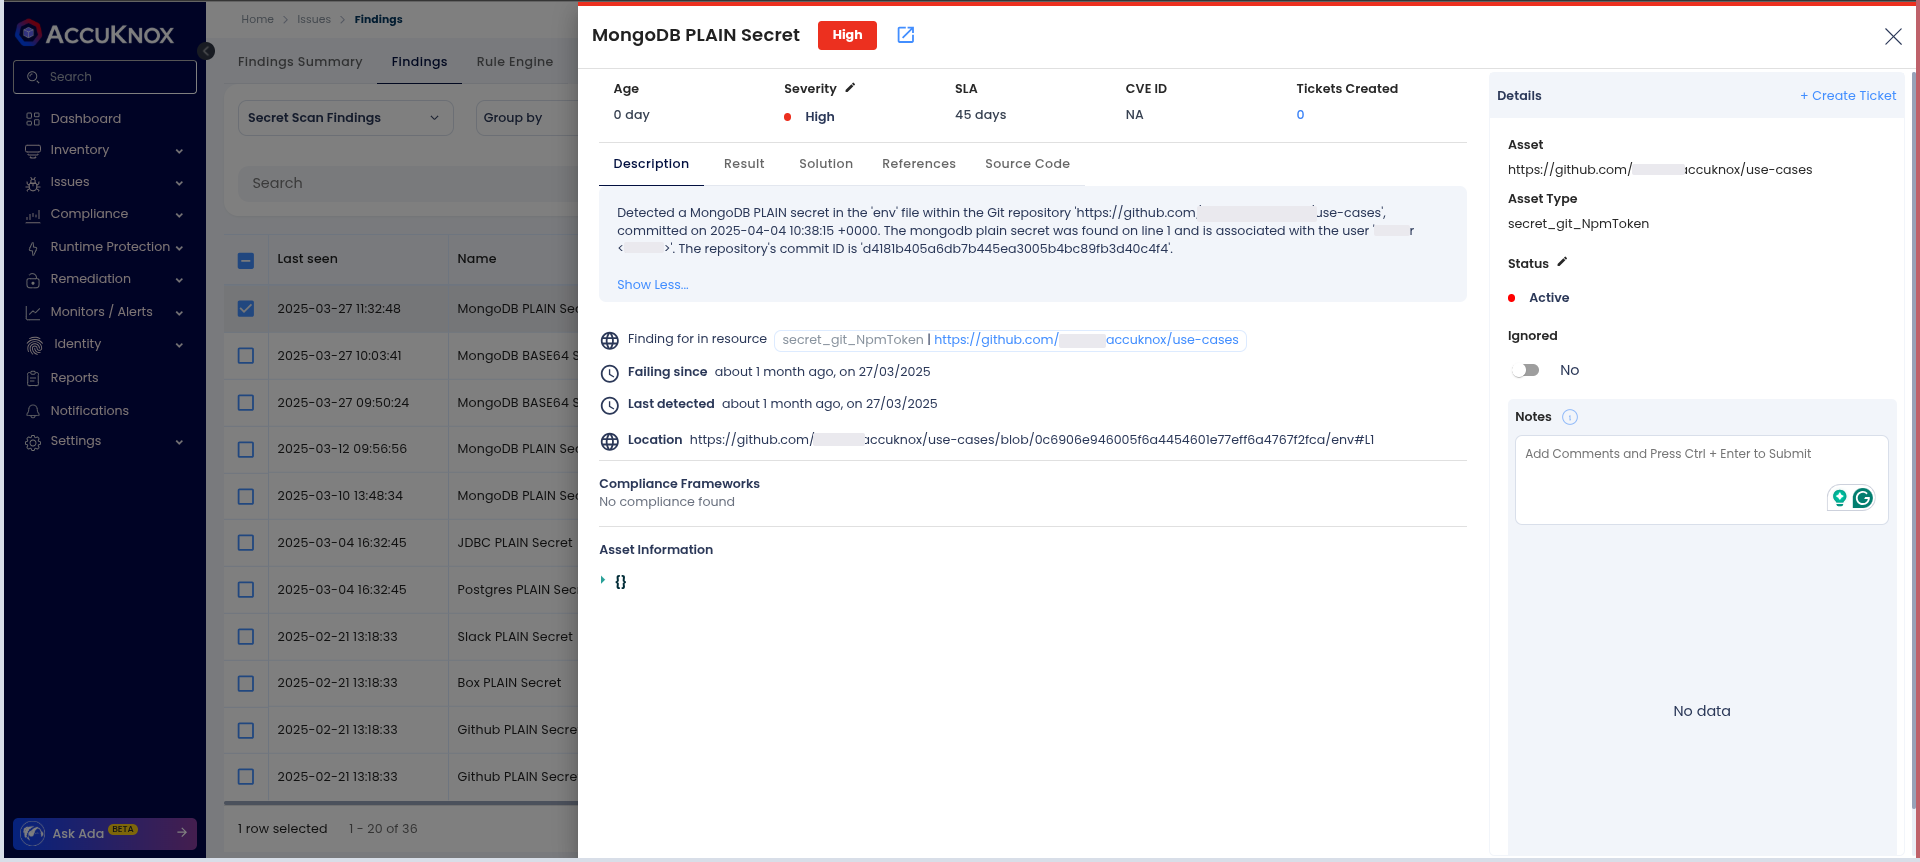This screenshot has height=862, width=1920.
Task: Click the Tickets Created count 0
Action: click(x=1300, y=115)
